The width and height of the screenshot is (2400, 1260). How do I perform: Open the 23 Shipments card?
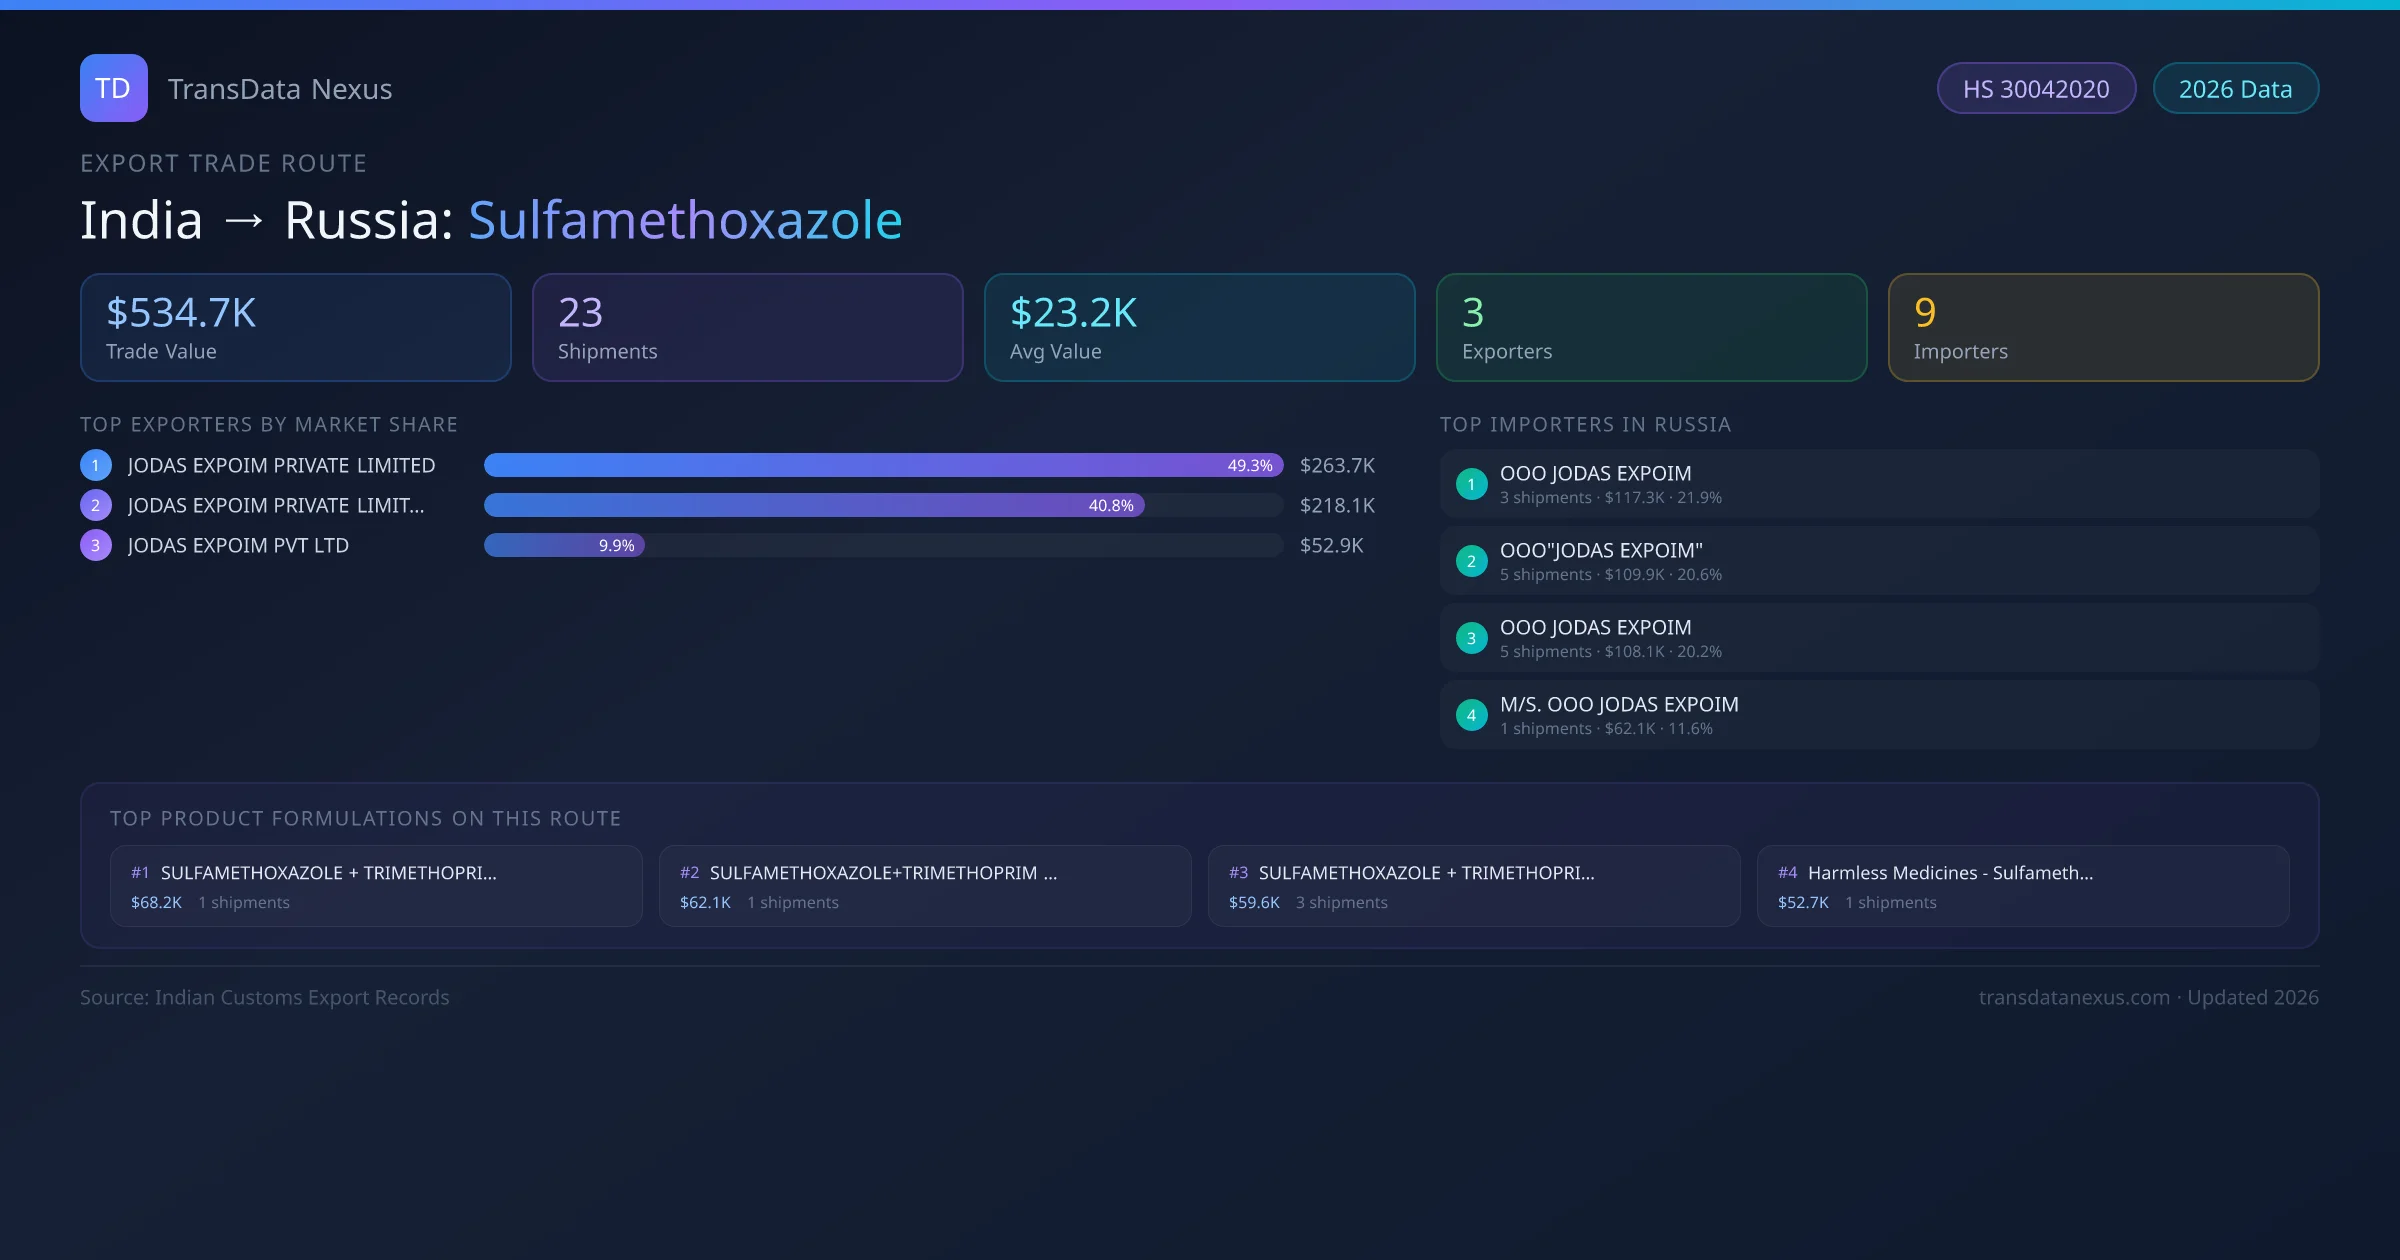coord(747,327)
